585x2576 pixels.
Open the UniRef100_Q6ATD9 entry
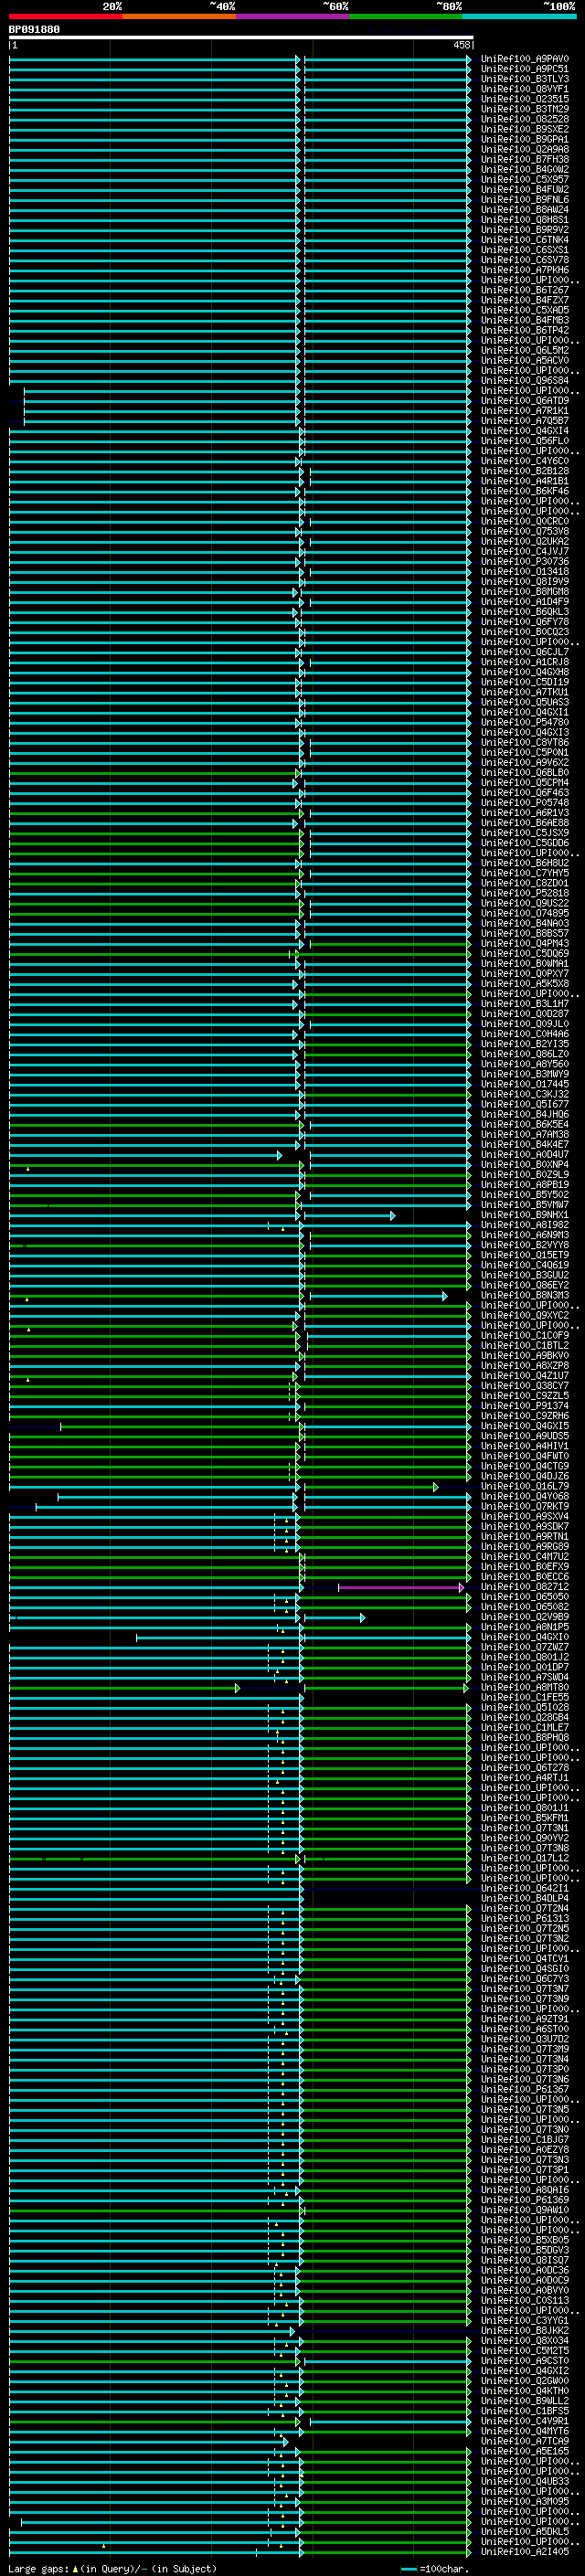tap(525, 401)
